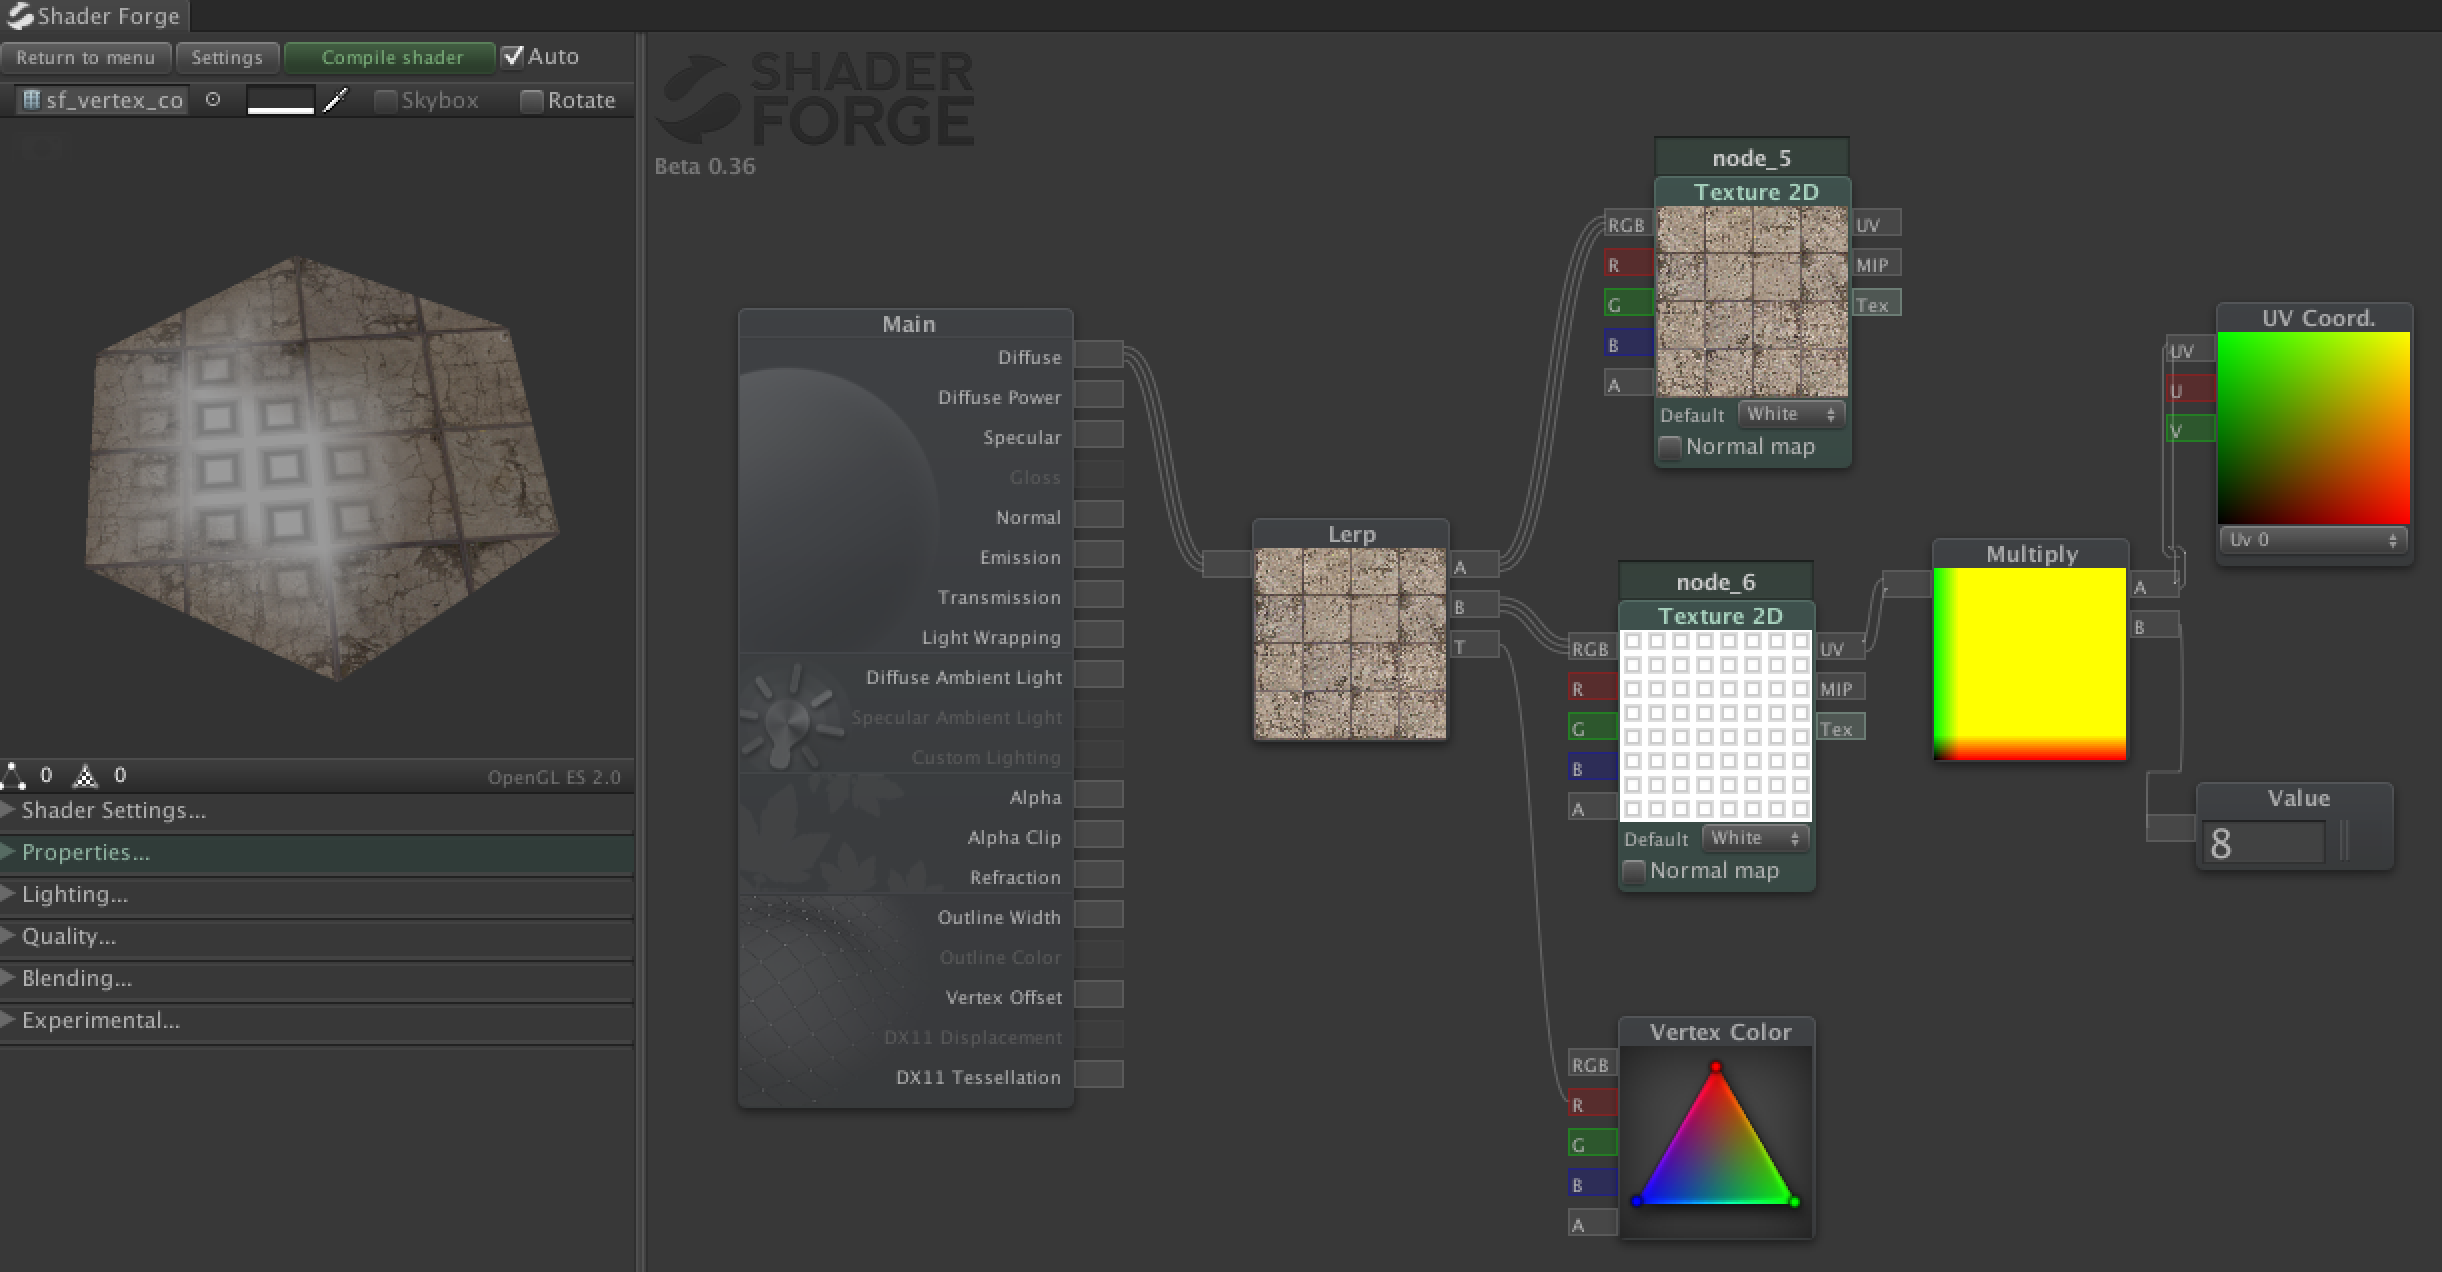
Task: Click the Alpha input connector
Action: point(1099,795)
